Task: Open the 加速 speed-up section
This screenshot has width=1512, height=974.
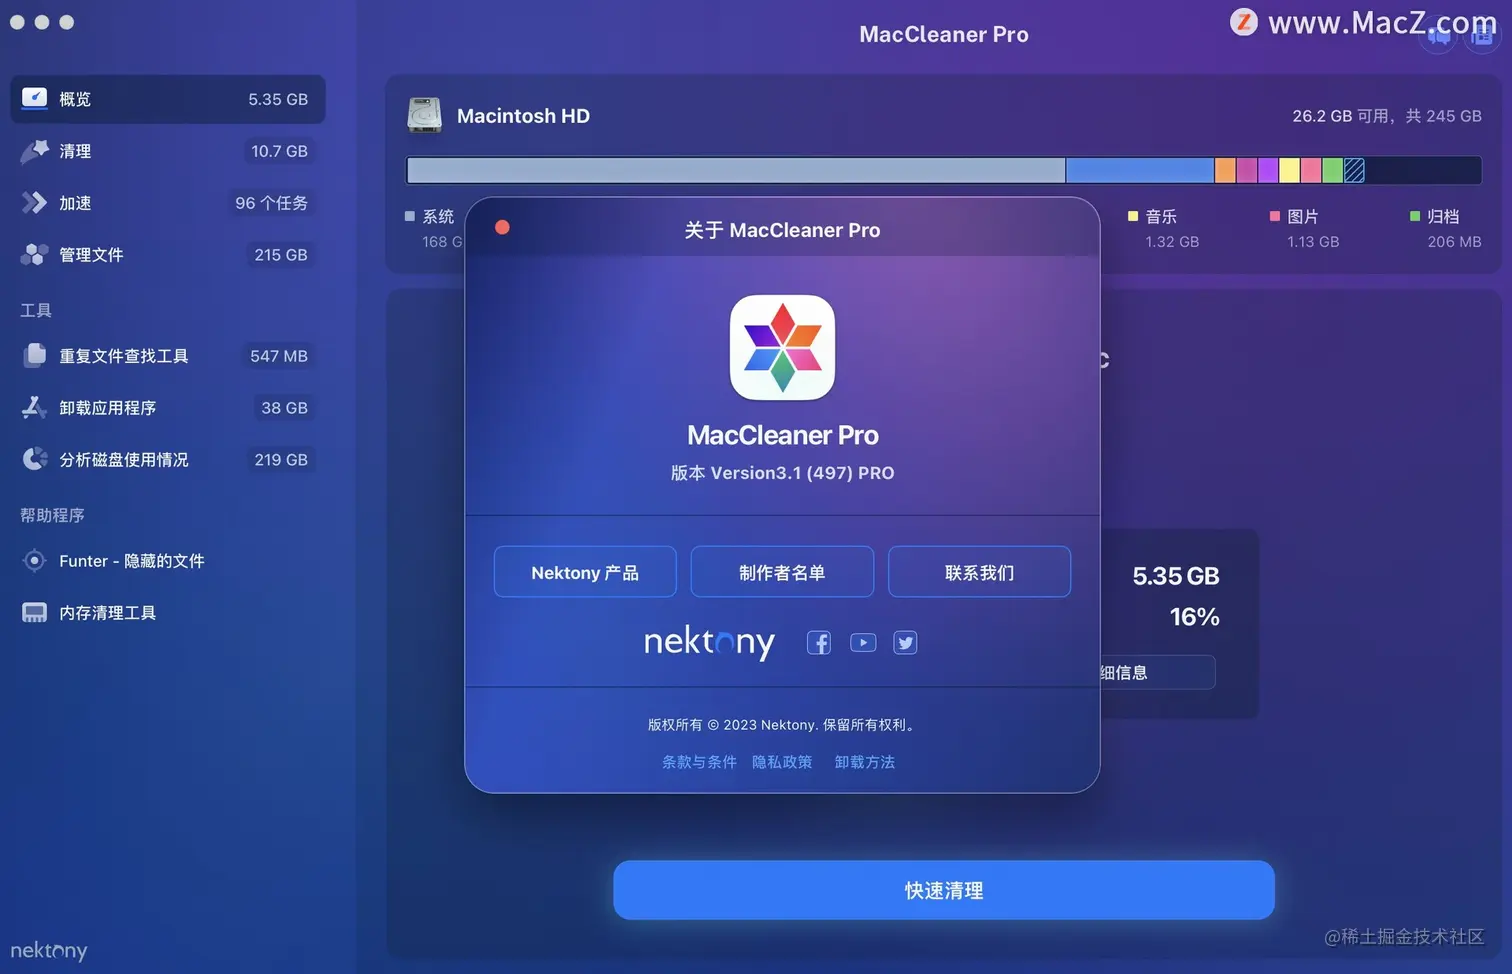Action: point(168,203)
